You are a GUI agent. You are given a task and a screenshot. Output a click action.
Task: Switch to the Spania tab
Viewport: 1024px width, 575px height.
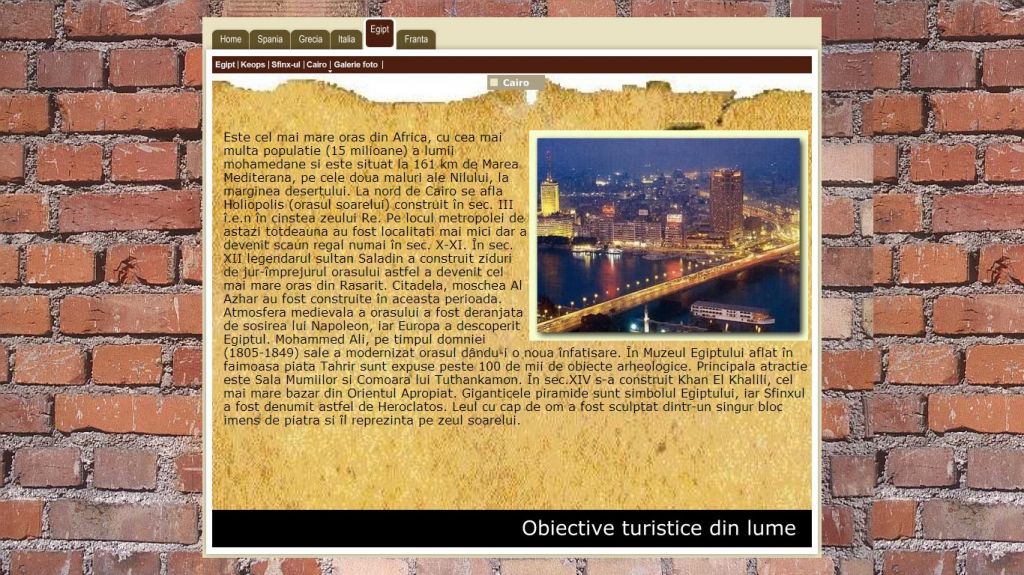pyautogui.click(x=270, y=40)
